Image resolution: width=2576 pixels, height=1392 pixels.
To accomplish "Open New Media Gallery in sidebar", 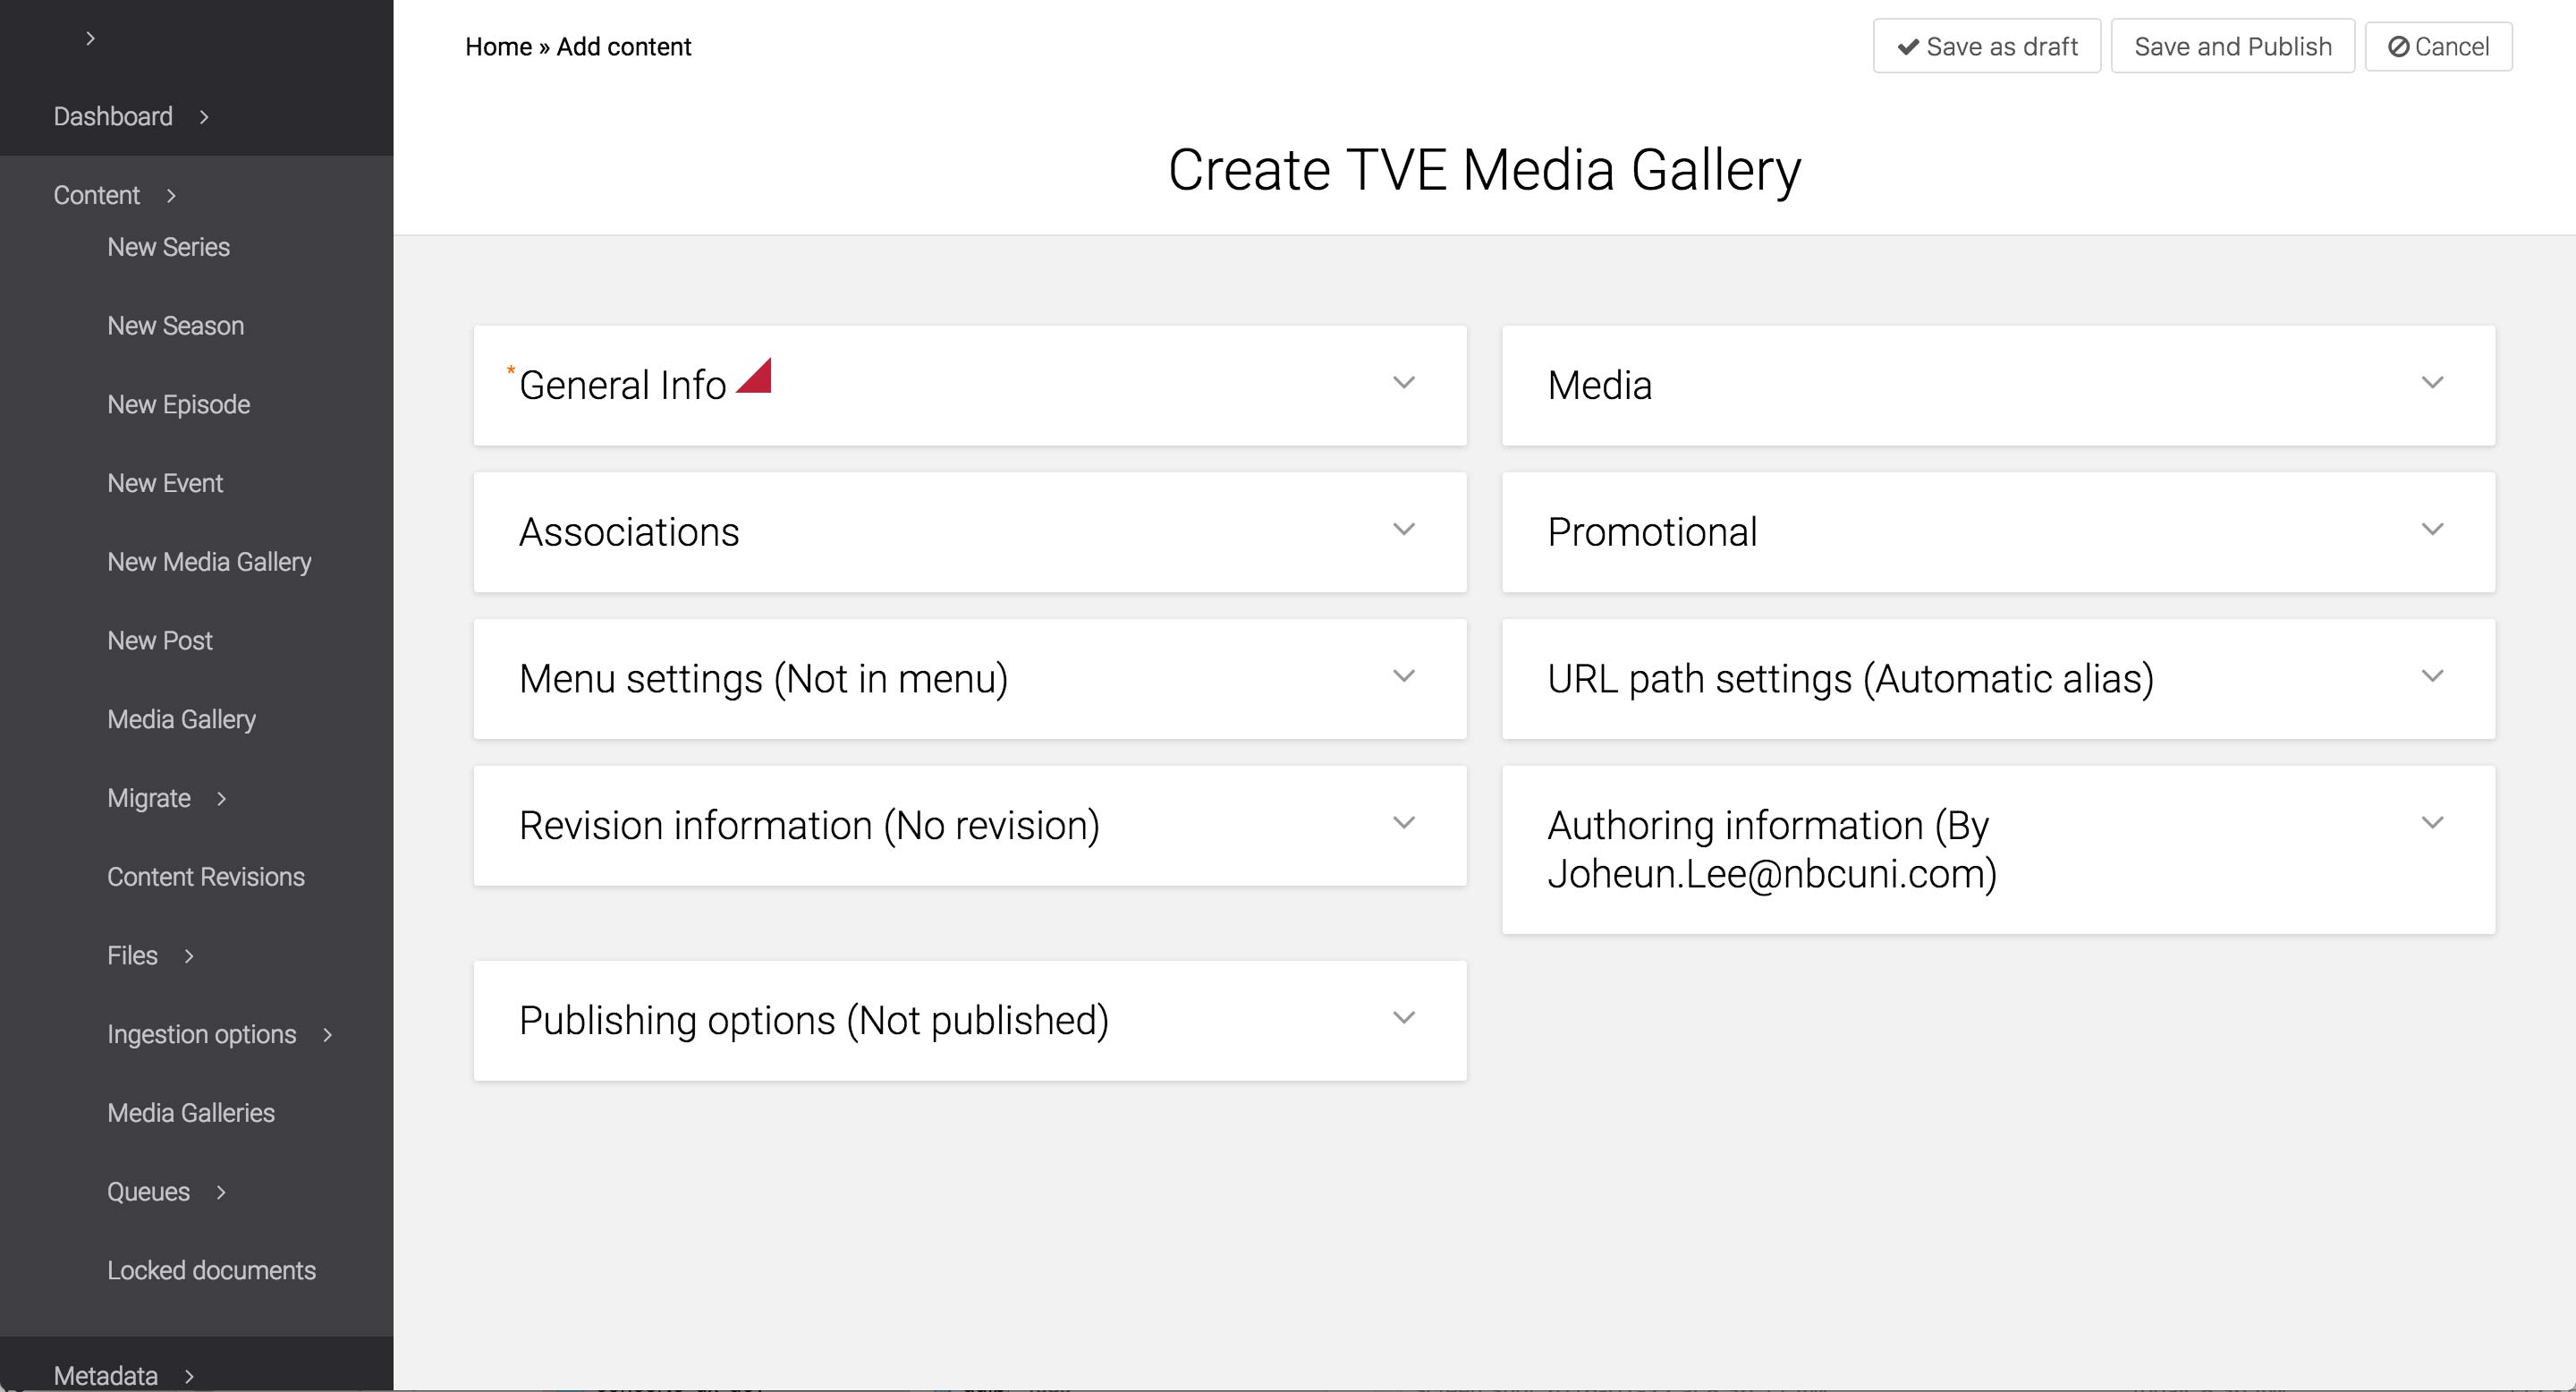I will pyautogui.click(x=209, y=562).
